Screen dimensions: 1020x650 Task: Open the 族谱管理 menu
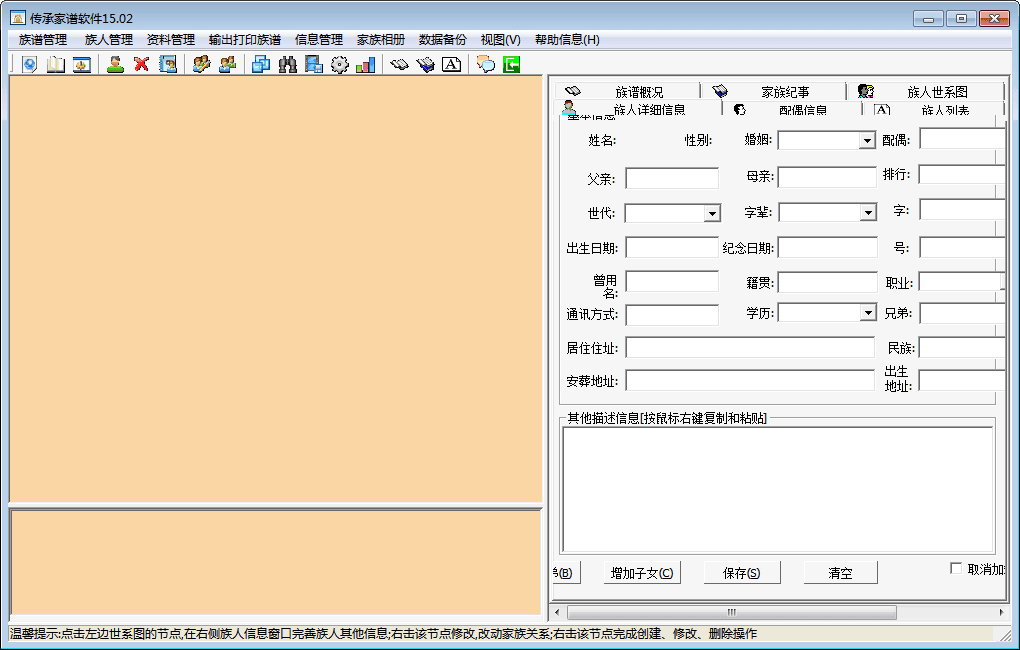pyautogui.click(x=43, y=40)
